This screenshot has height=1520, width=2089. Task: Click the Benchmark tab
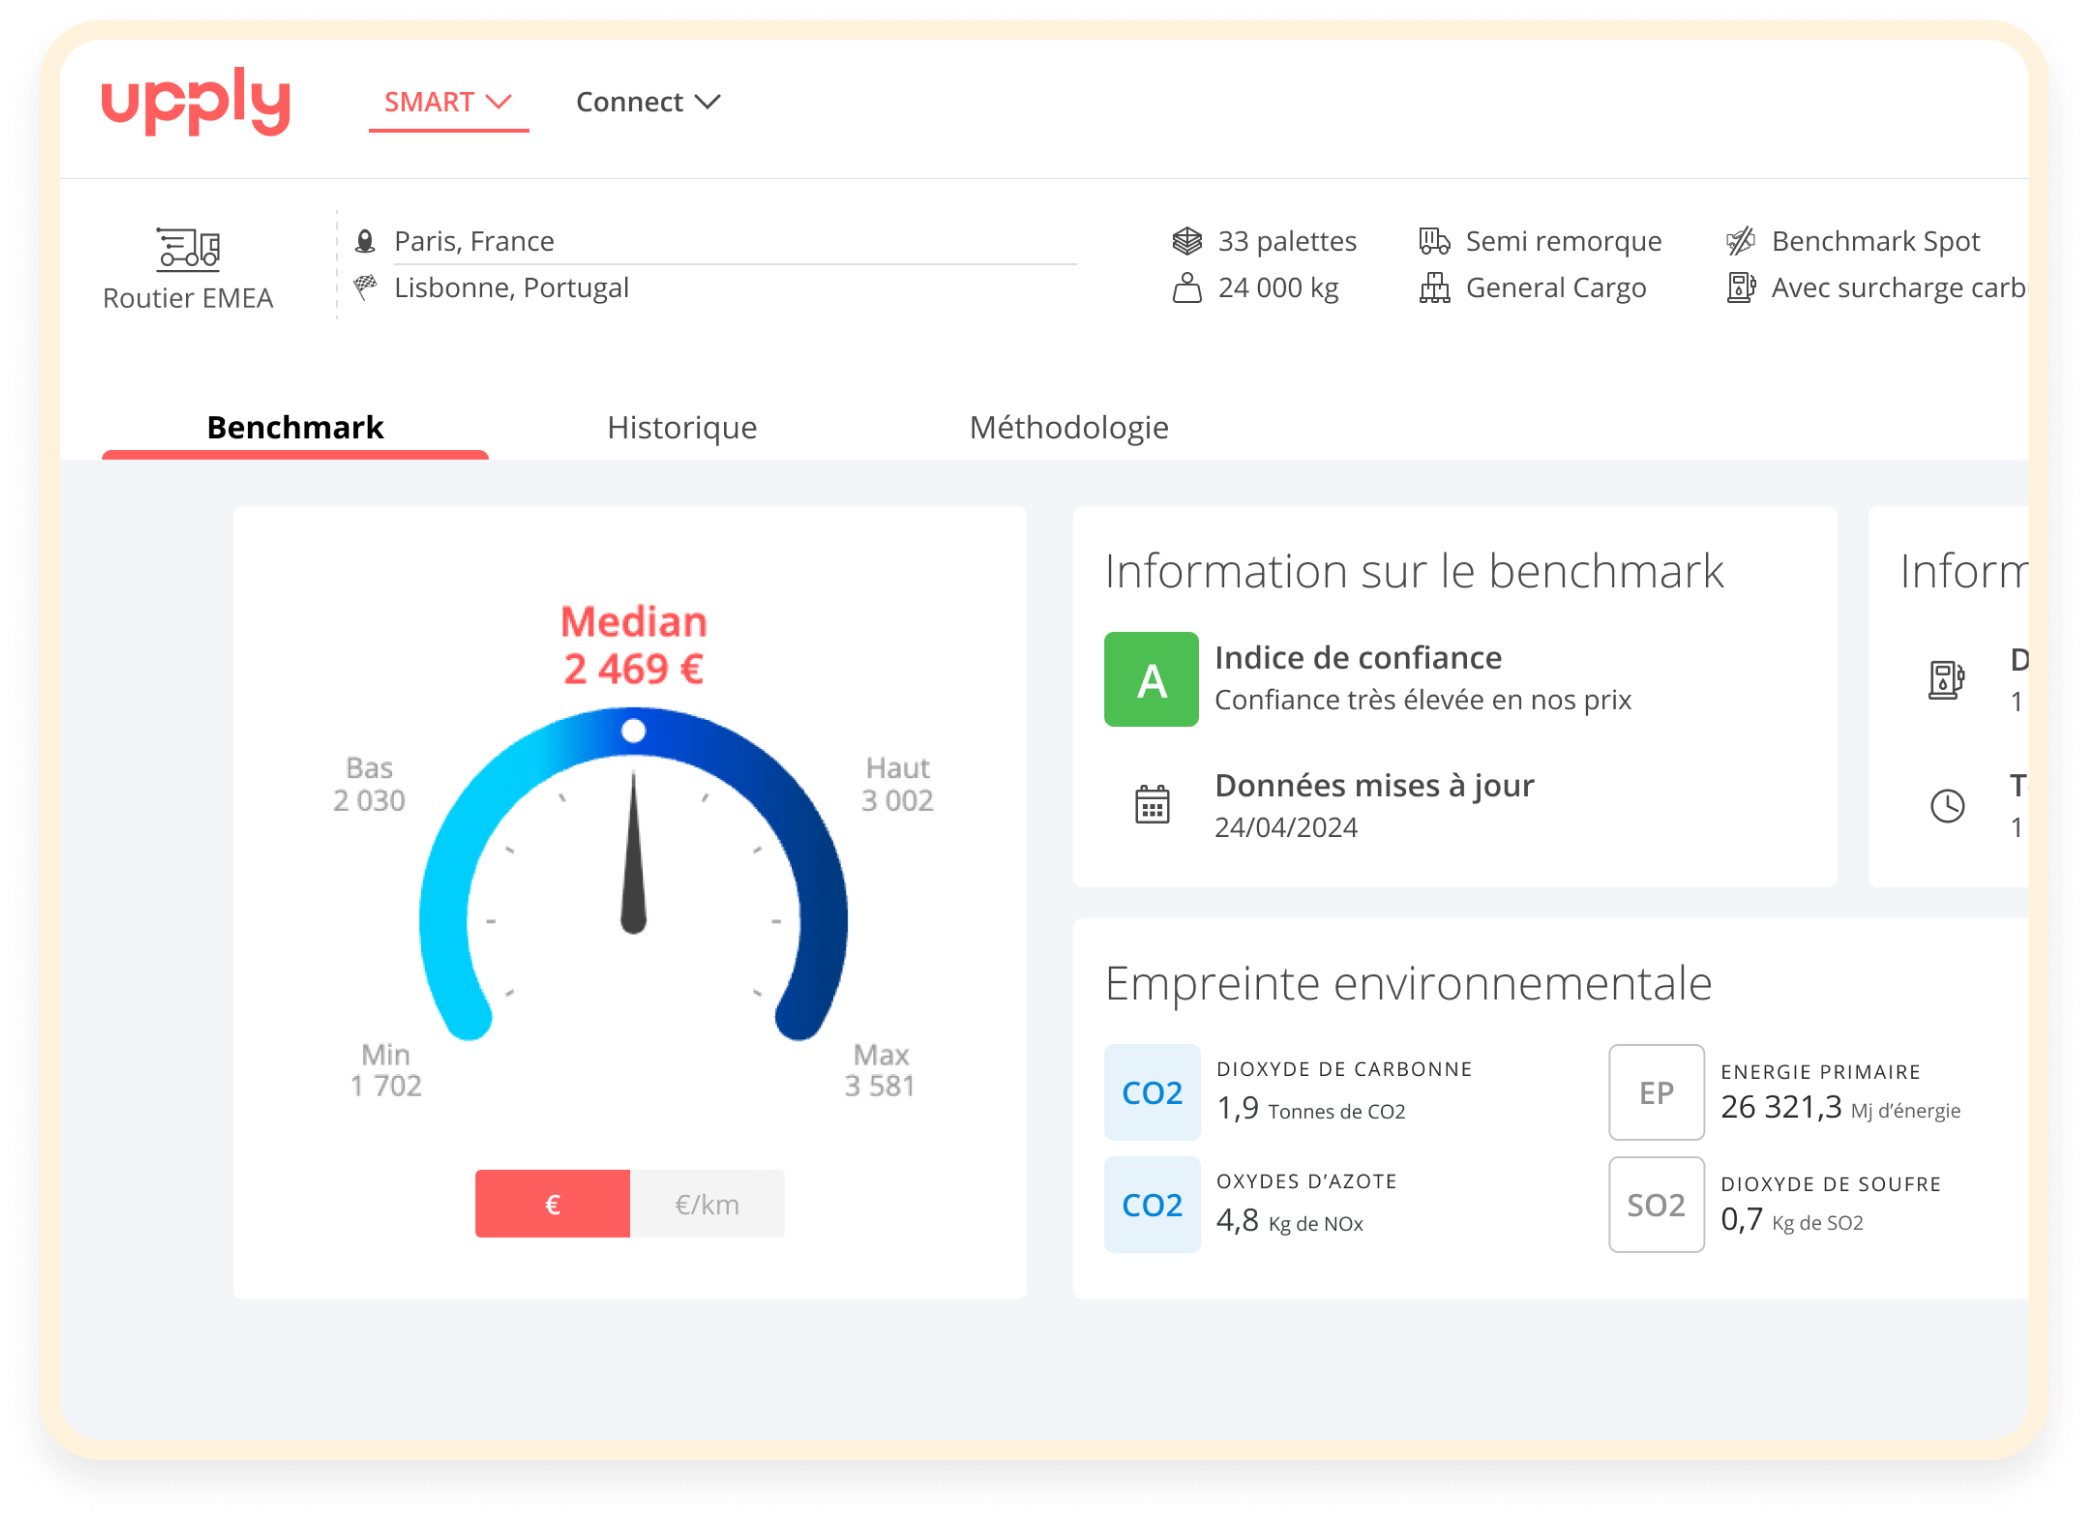295,428
